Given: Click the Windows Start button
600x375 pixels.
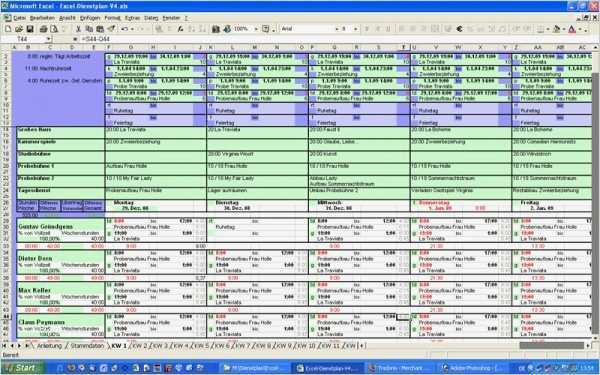Looking at the screenshot, I should [22, 368].
